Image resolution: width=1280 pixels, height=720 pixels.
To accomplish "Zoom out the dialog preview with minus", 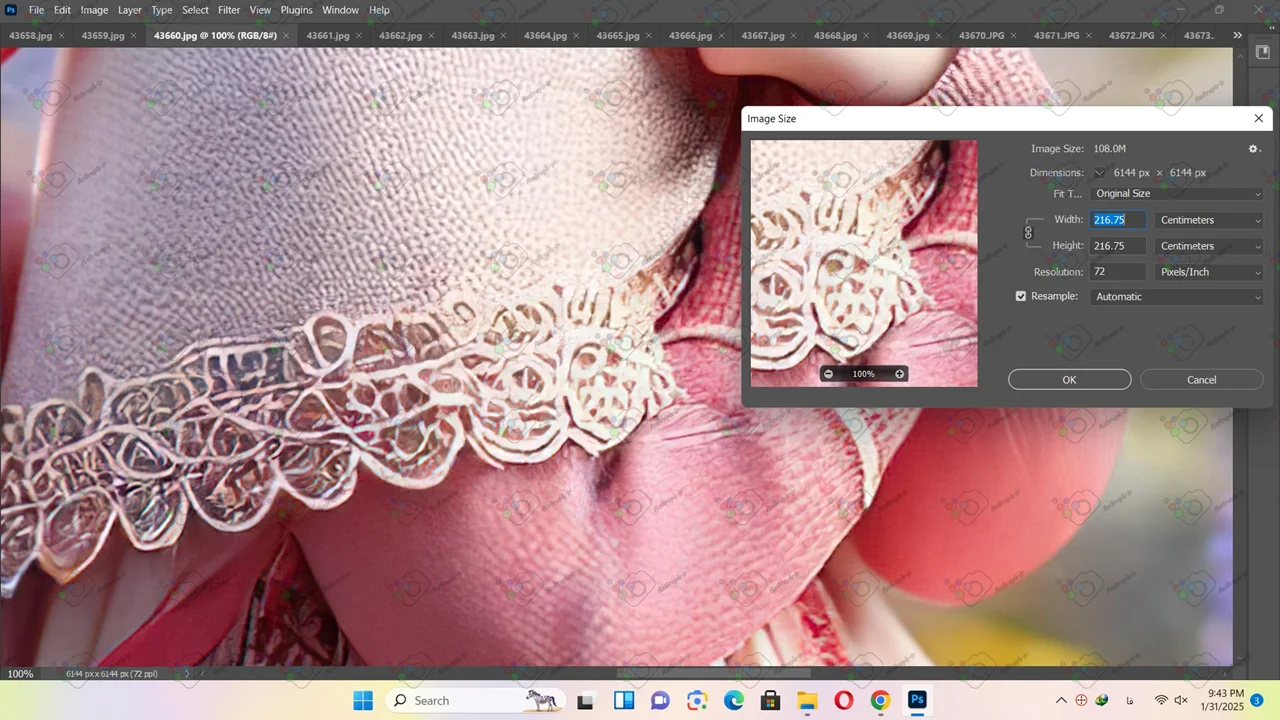I will pyautogui.click(x=828, y=374).
